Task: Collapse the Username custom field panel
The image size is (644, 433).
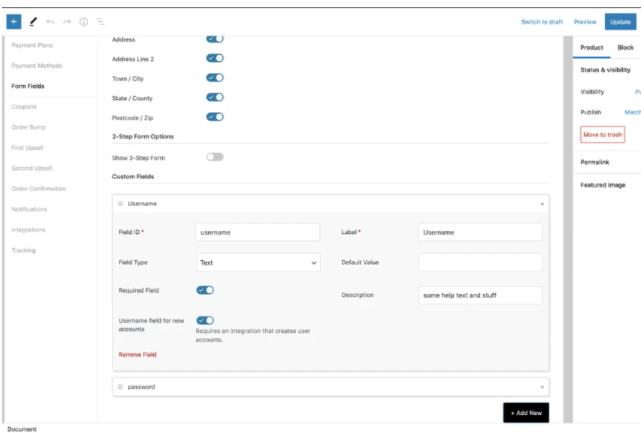Action: [543, 203]
